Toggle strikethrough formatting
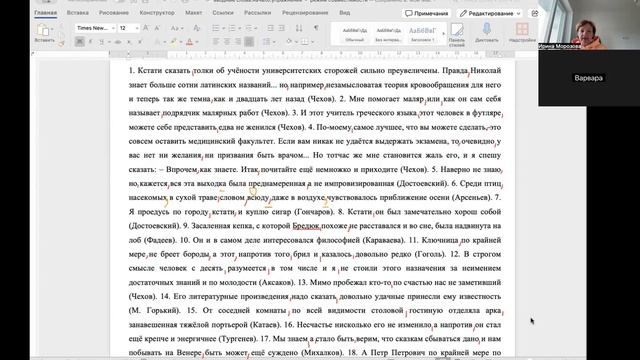This screenshot has height=360, width=640. pos(118,42)
